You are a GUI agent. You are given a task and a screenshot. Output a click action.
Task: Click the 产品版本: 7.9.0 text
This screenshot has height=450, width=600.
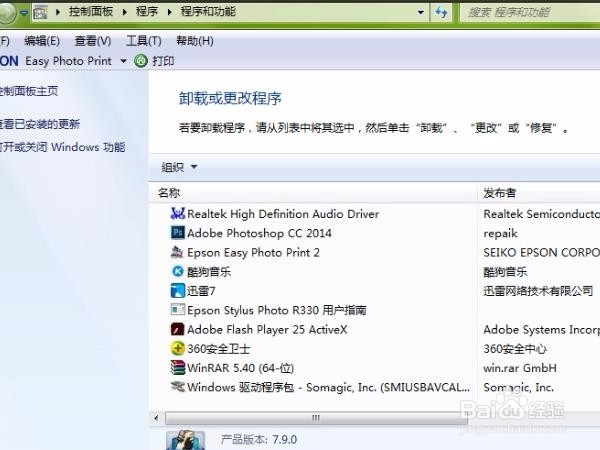coord(259,440)
